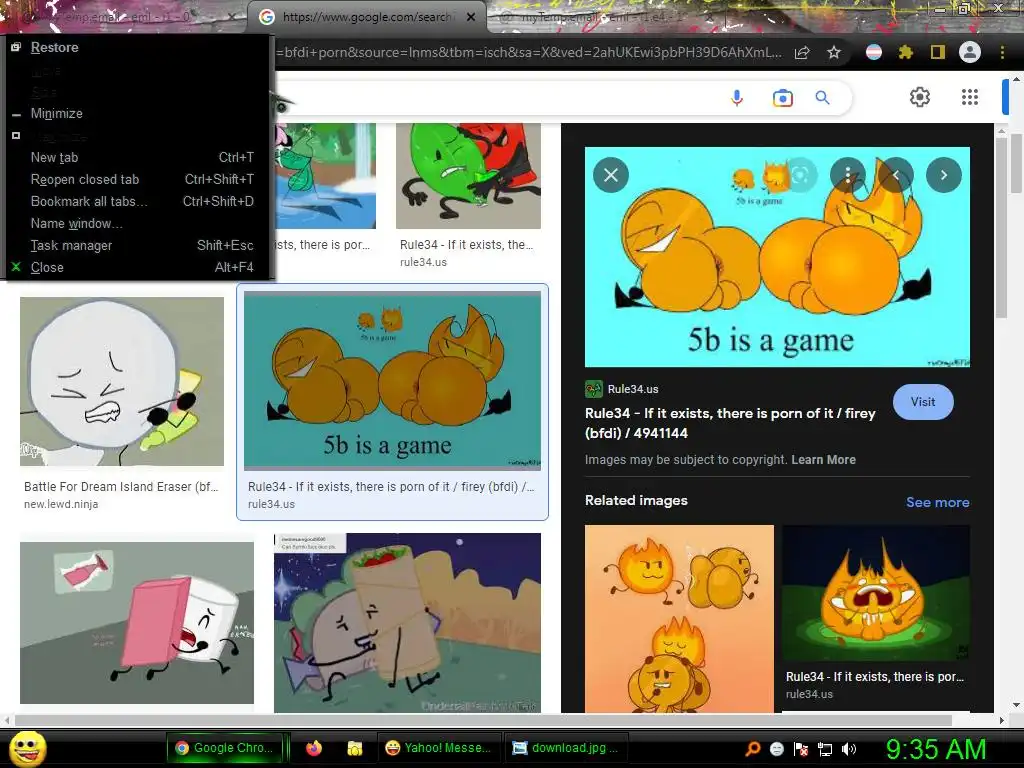The height and width of the screenshot is (768, 1024).
Task: Click the preview panel vertical scrollbar
Action: tap(1002, 225)
